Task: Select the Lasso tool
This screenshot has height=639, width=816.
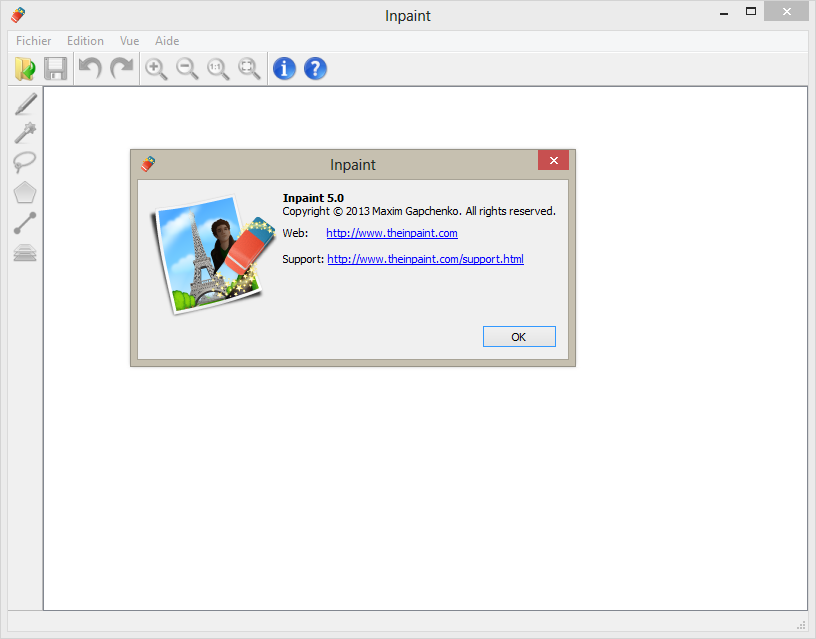Action: coord(25,162)
